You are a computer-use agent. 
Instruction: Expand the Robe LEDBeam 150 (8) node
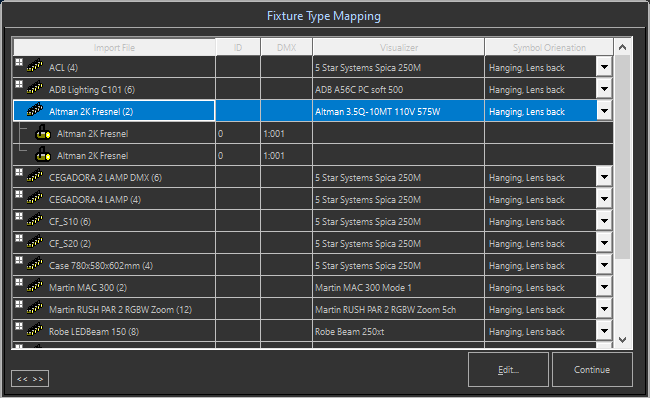click(x=19, y=326)
